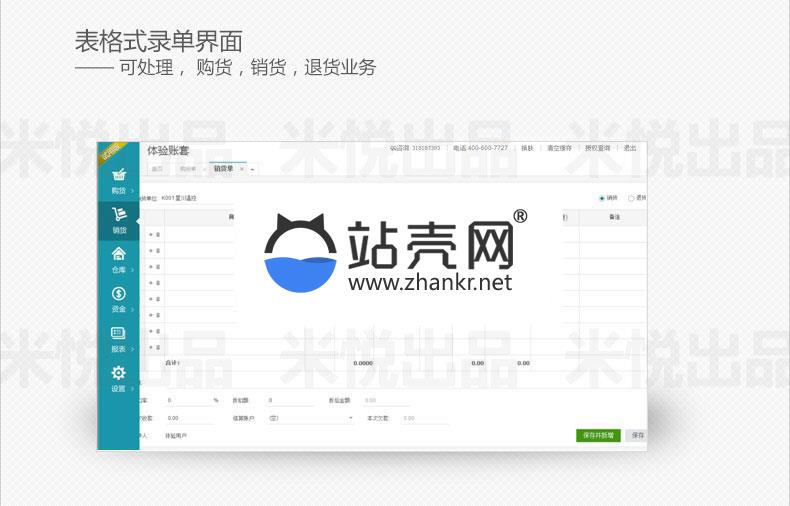
Task: Switch to the 购货单 tab
Action: pos(187,169)
